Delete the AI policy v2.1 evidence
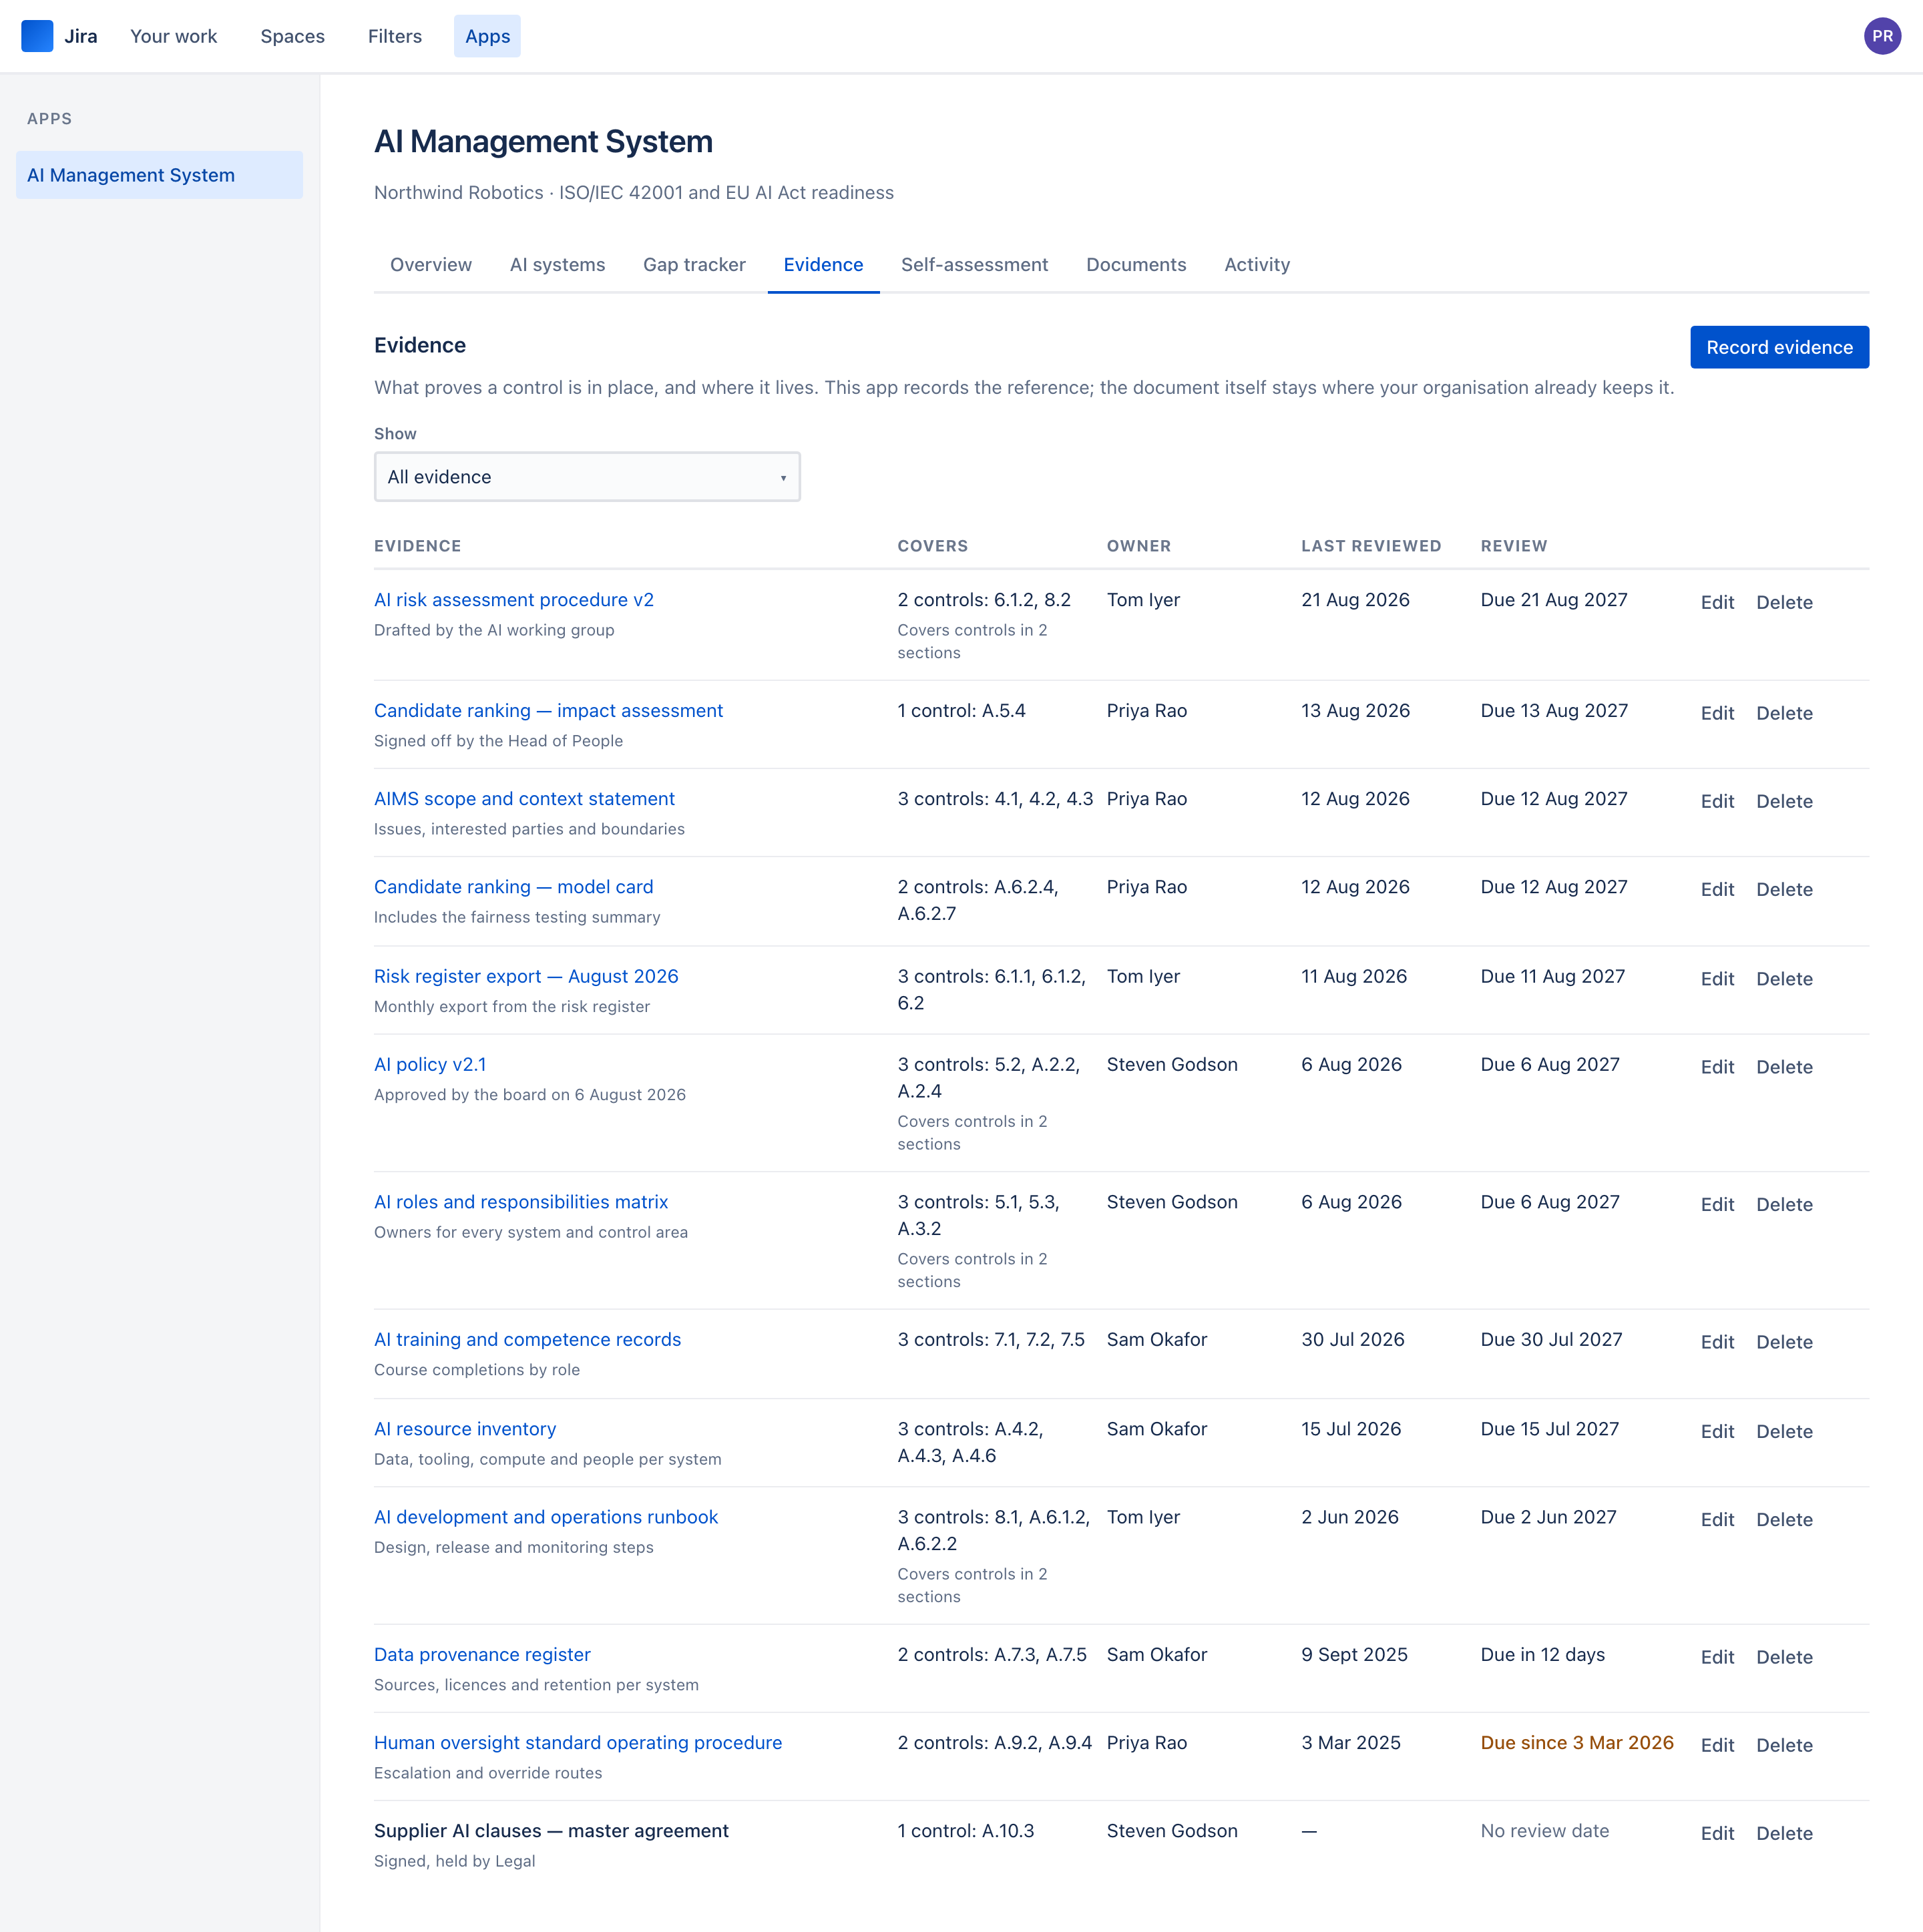This screenshot has width=1923, height=1932. (1784, 1067)
